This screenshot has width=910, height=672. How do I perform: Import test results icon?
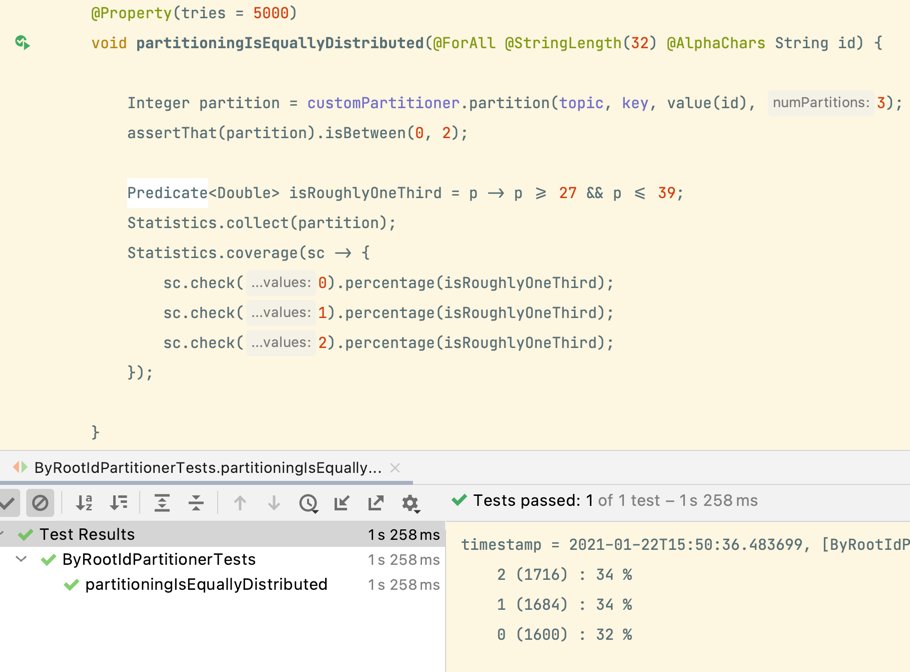click(x=342, y=503)
